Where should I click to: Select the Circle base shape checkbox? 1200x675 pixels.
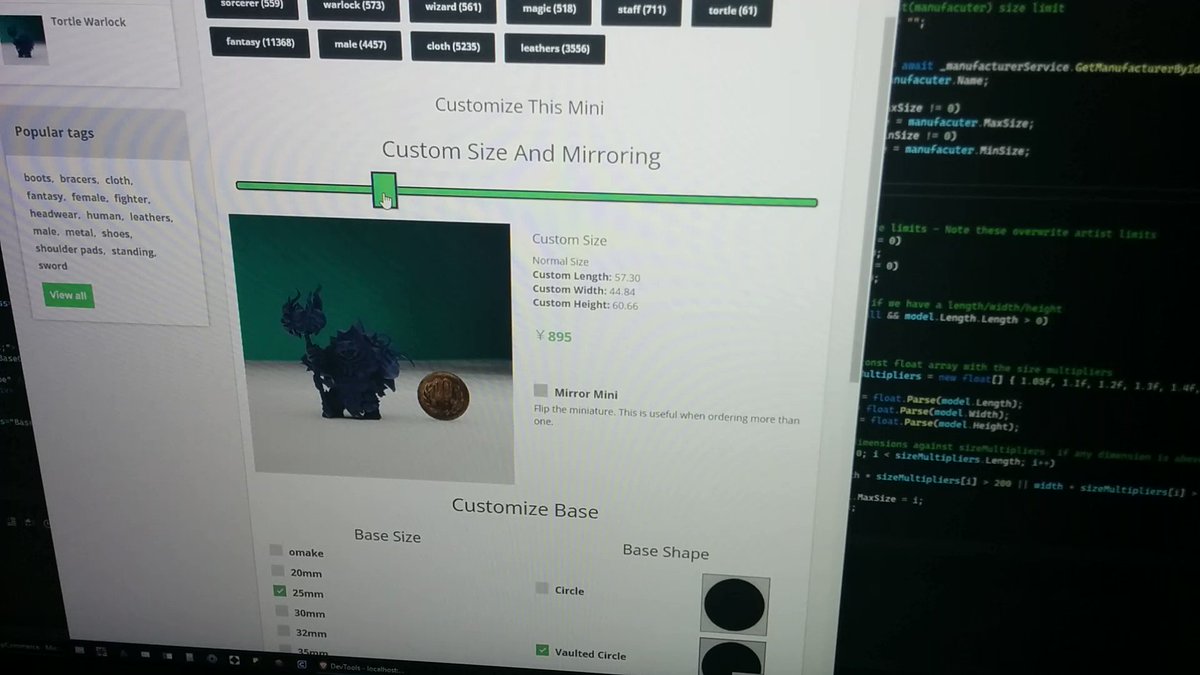pos(542,588)
